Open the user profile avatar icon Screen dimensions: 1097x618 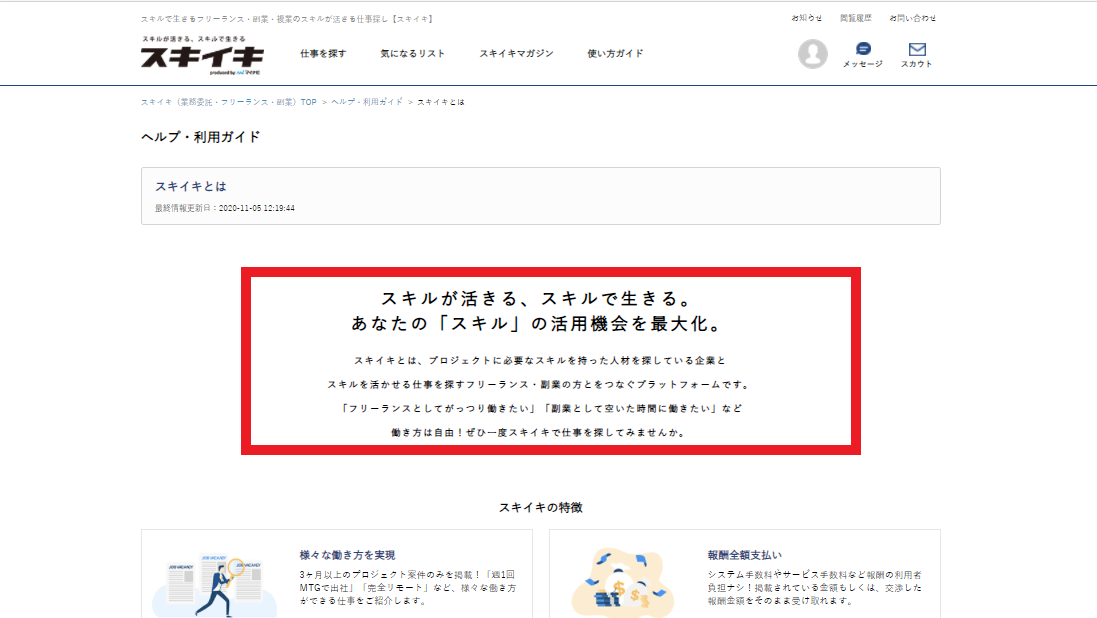(x=812, y=54)
